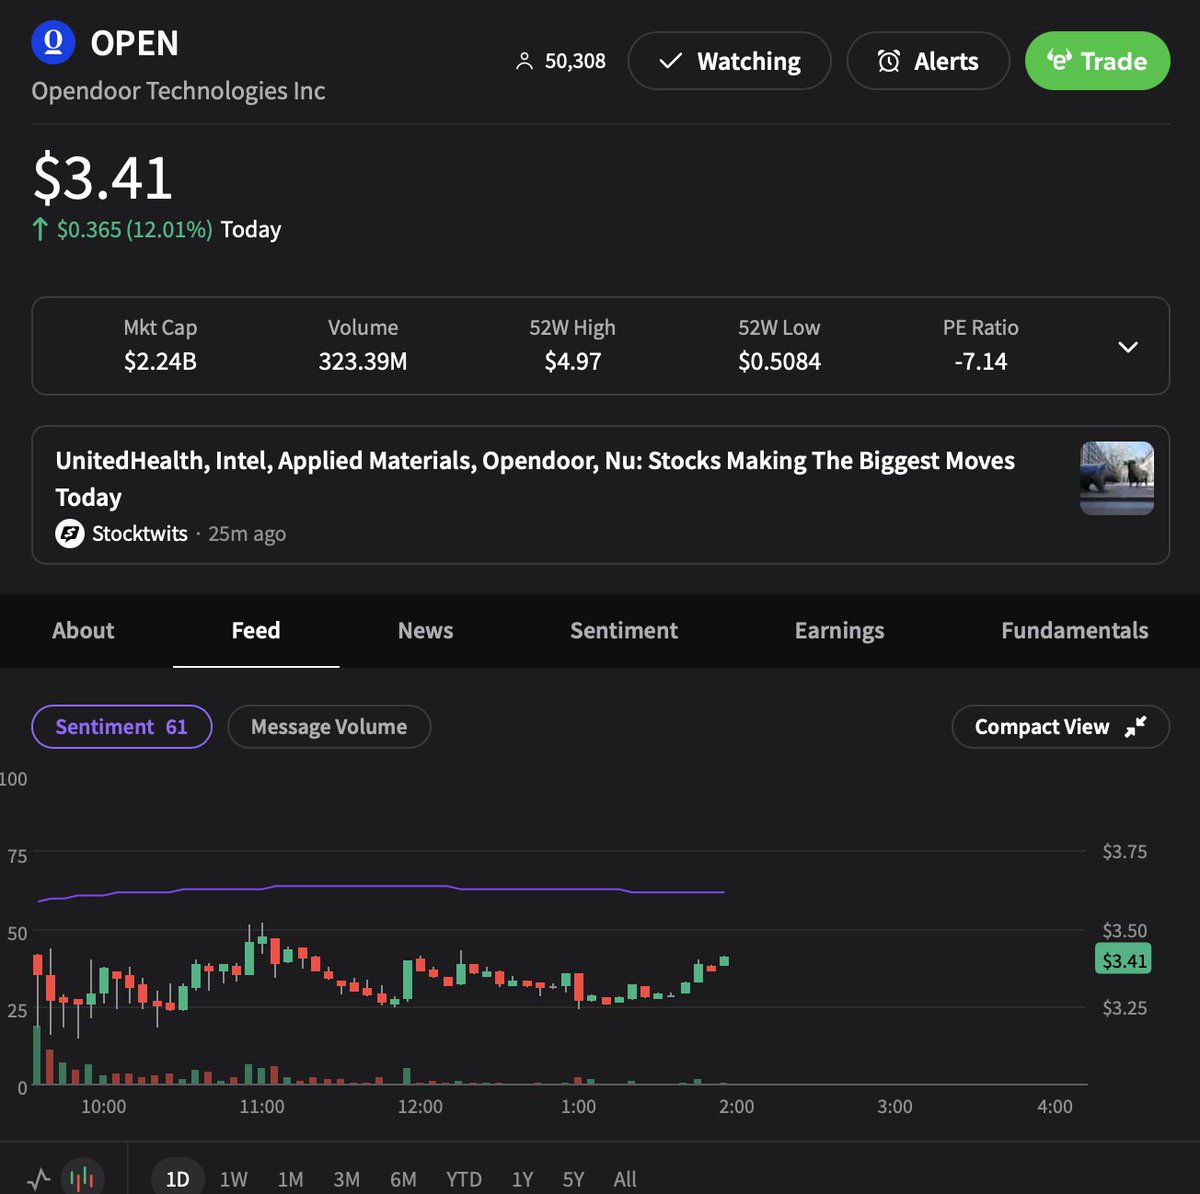Click the Compact View button
Image resolution: width=1200 pixels, height=1194 pixels.
pyautogui.click(x=1060, y=727)
